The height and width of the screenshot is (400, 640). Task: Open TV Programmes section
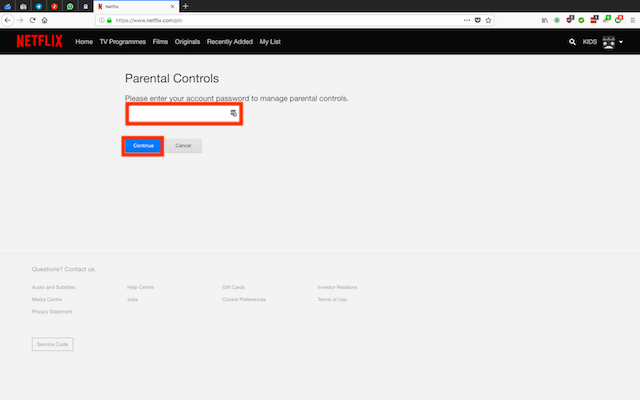(122, 42)
